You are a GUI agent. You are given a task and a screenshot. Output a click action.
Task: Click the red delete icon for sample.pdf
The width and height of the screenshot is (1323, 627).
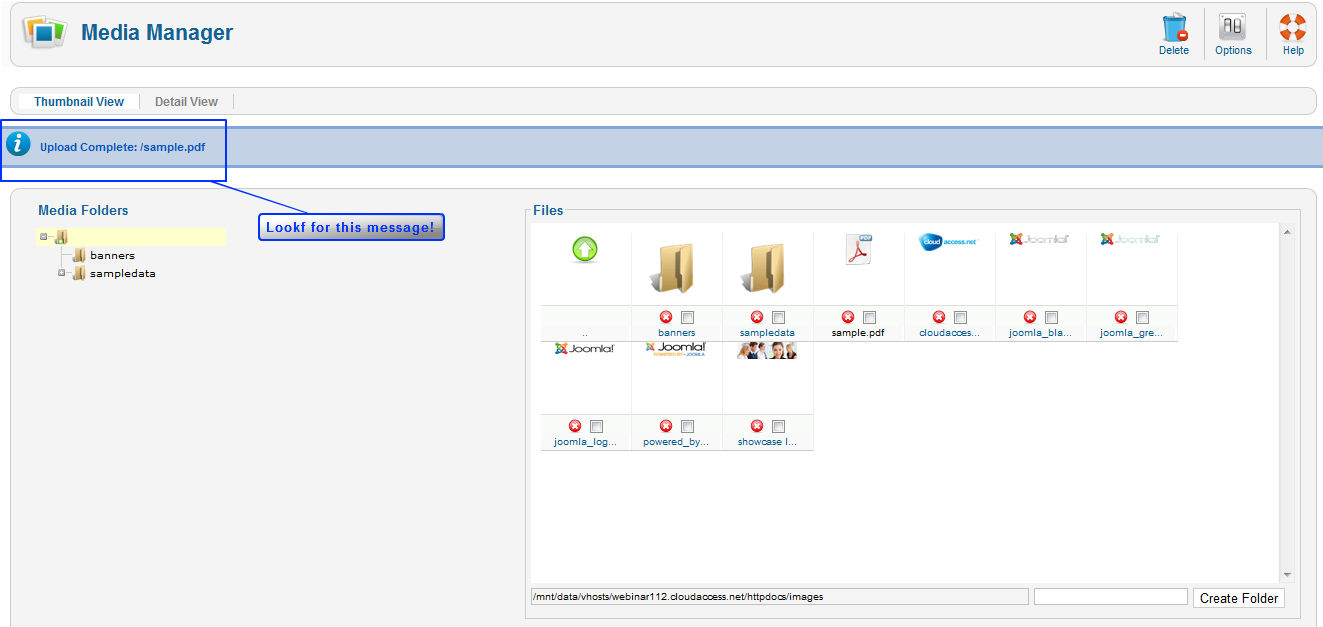click(848, 317)
